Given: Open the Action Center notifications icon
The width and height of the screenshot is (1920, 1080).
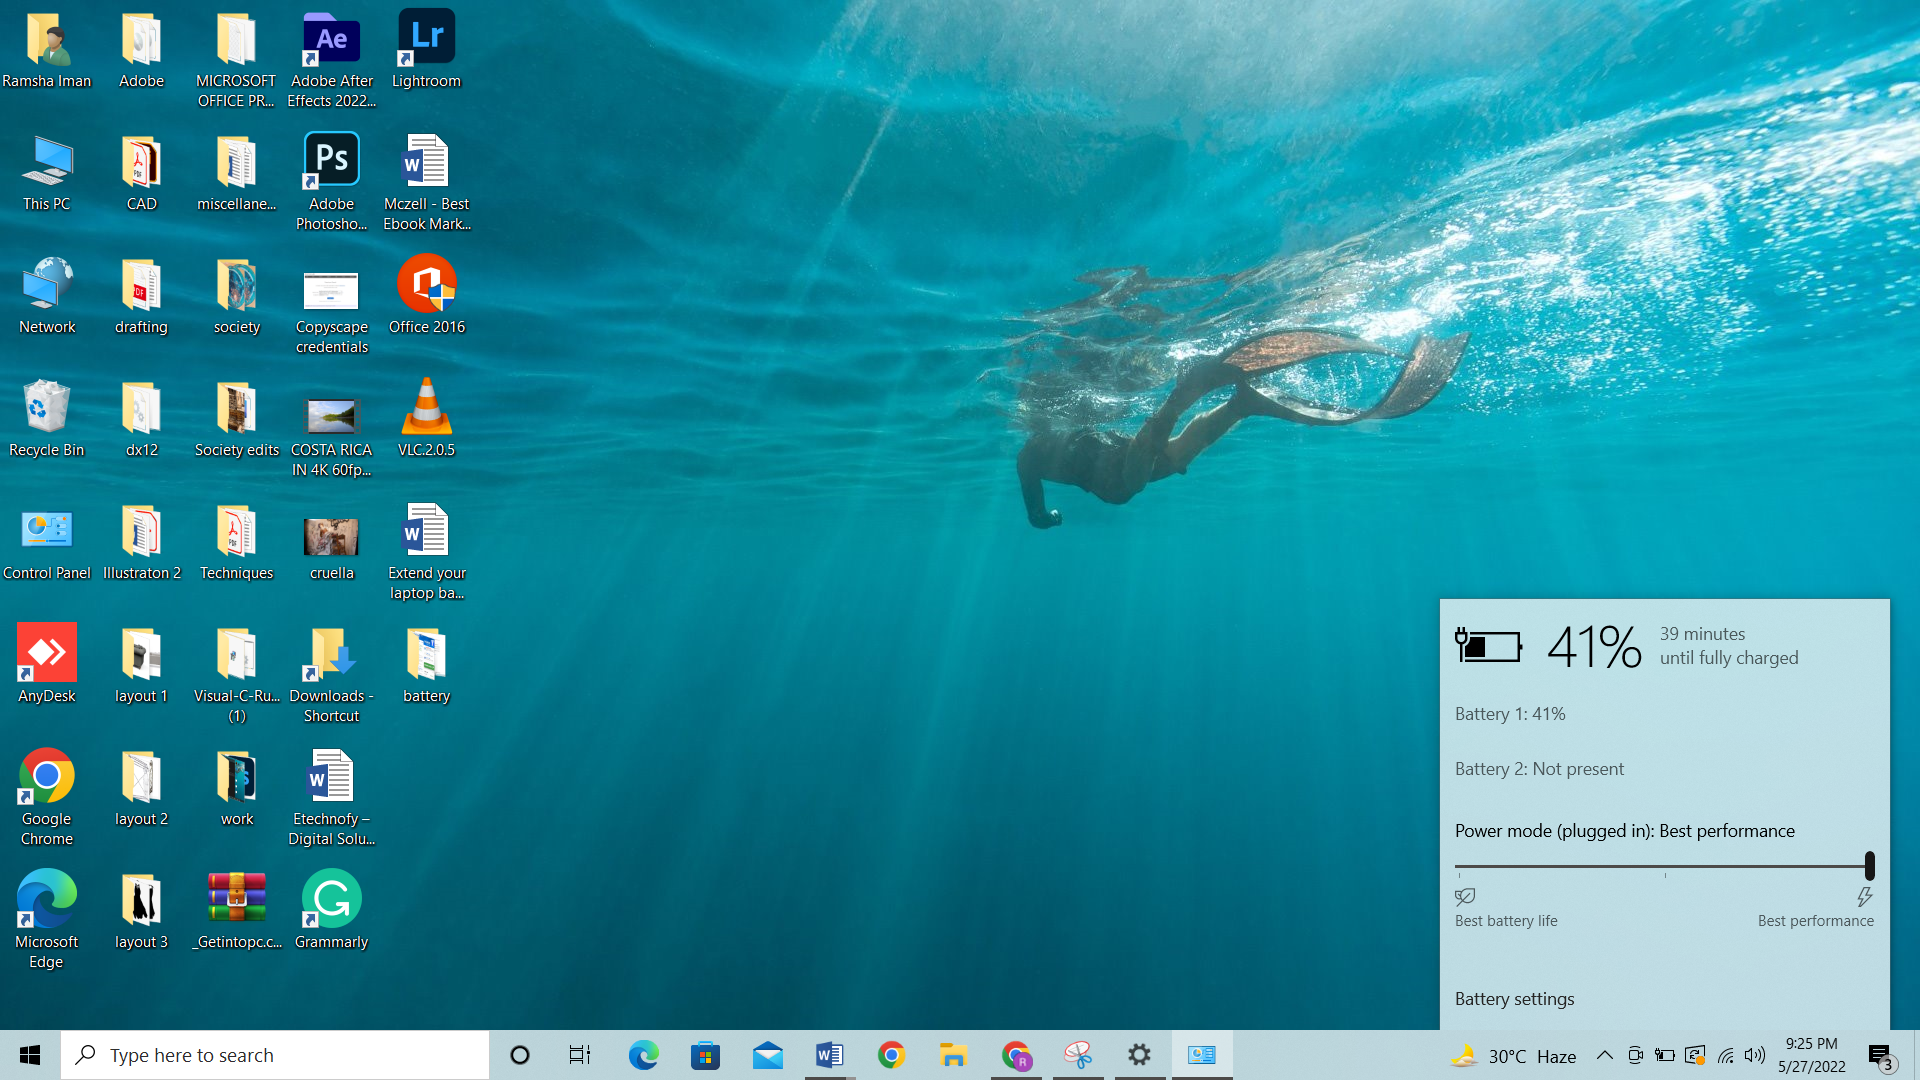Looking at the screenshot, I should pos(1880,1055).
